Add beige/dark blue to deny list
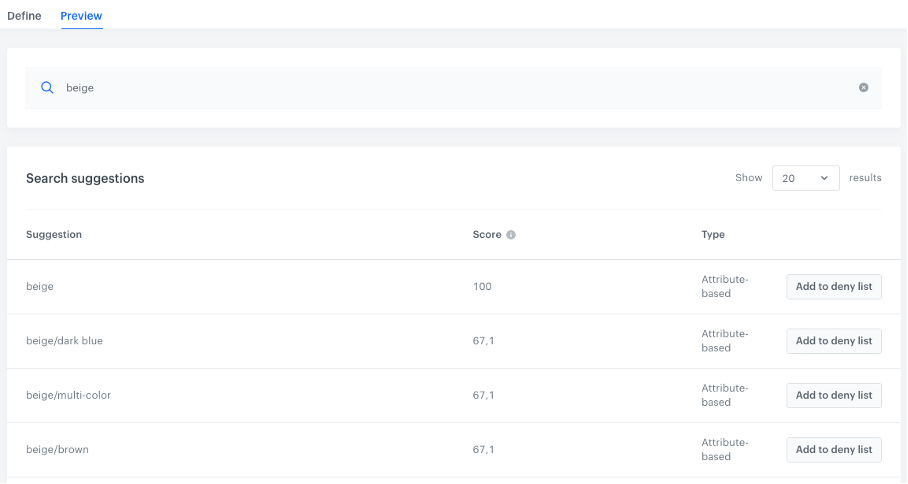 (833, 341)
